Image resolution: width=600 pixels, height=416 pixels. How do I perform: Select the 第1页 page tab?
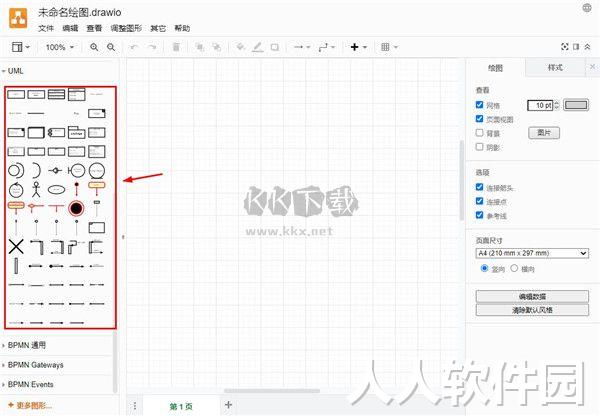(x=181, y=406)
